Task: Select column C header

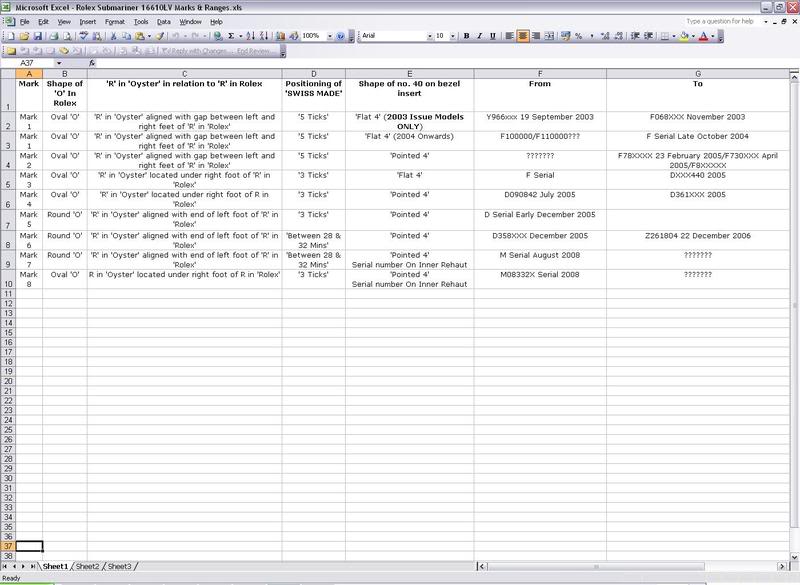Action: tap(184, 73)
